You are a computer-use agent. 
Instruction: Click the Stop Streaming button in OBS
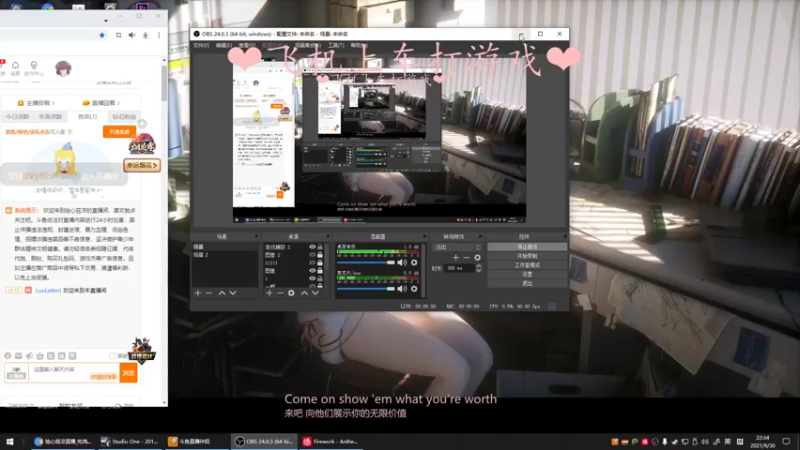(527, 247)
